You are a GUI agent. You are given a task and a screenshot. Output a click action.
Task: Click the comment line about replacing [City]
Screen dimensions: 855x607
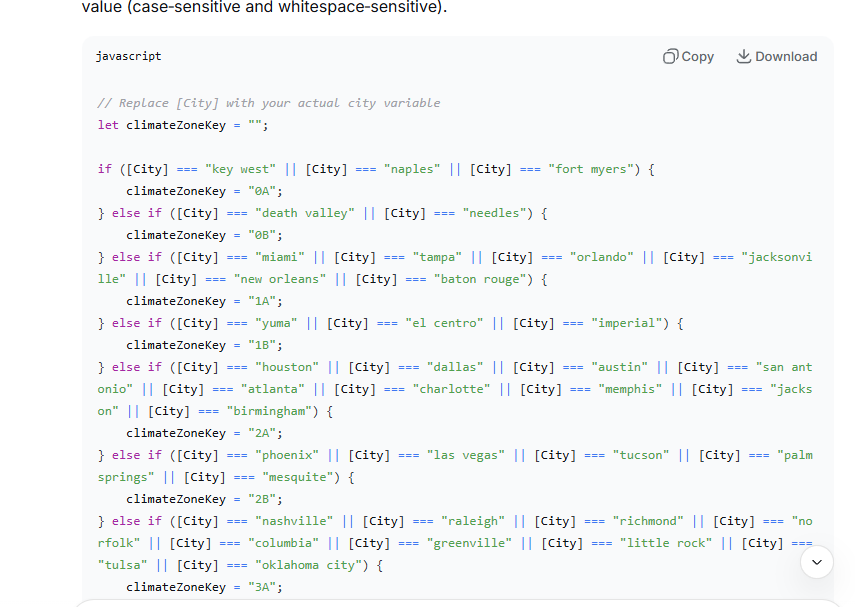(268, 103)
